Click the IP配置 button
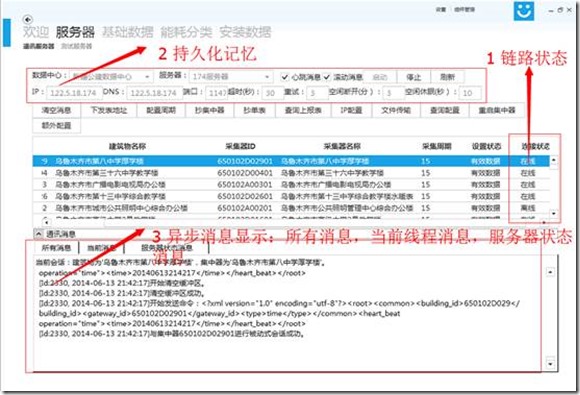Screen dimensions: 580x395 coord(351,110)
